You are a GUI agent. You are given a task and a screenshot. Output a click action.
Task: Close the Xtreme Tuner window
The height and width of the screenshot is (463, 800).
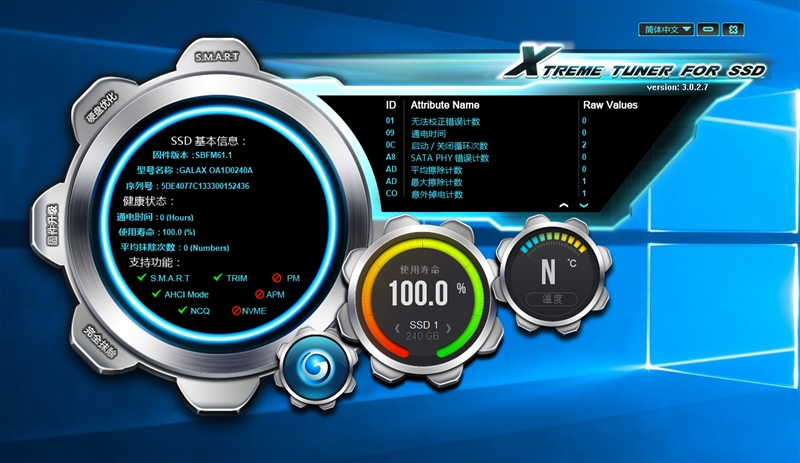[x=732, y=29]
